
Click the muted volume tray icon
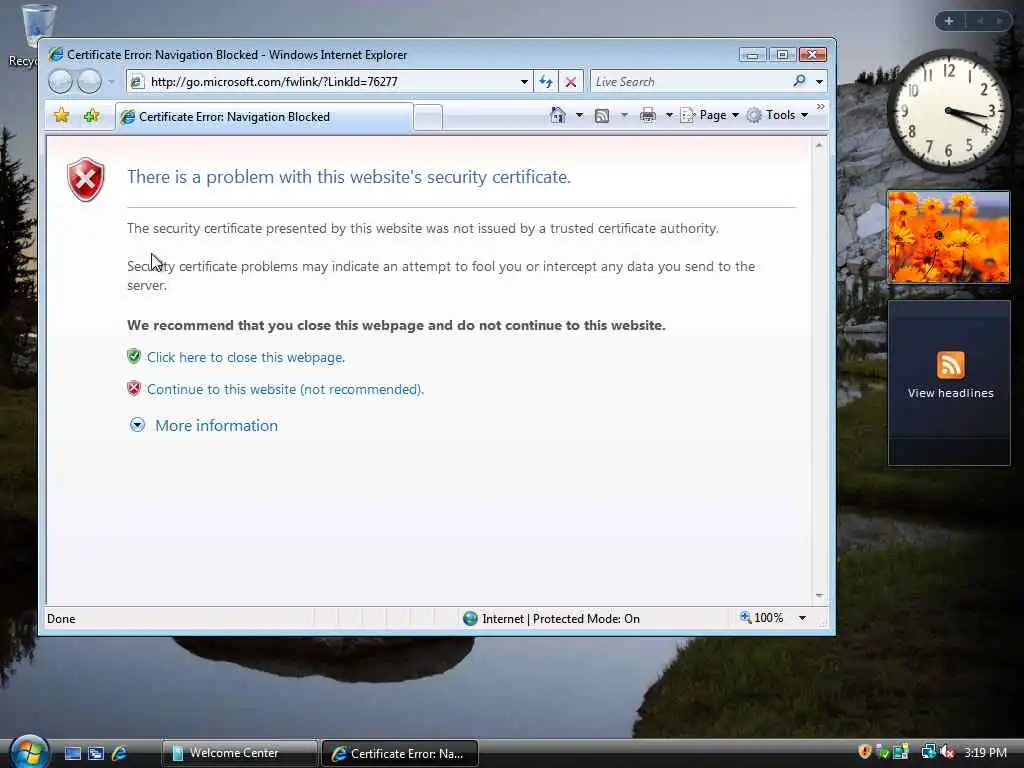point(948,752)
